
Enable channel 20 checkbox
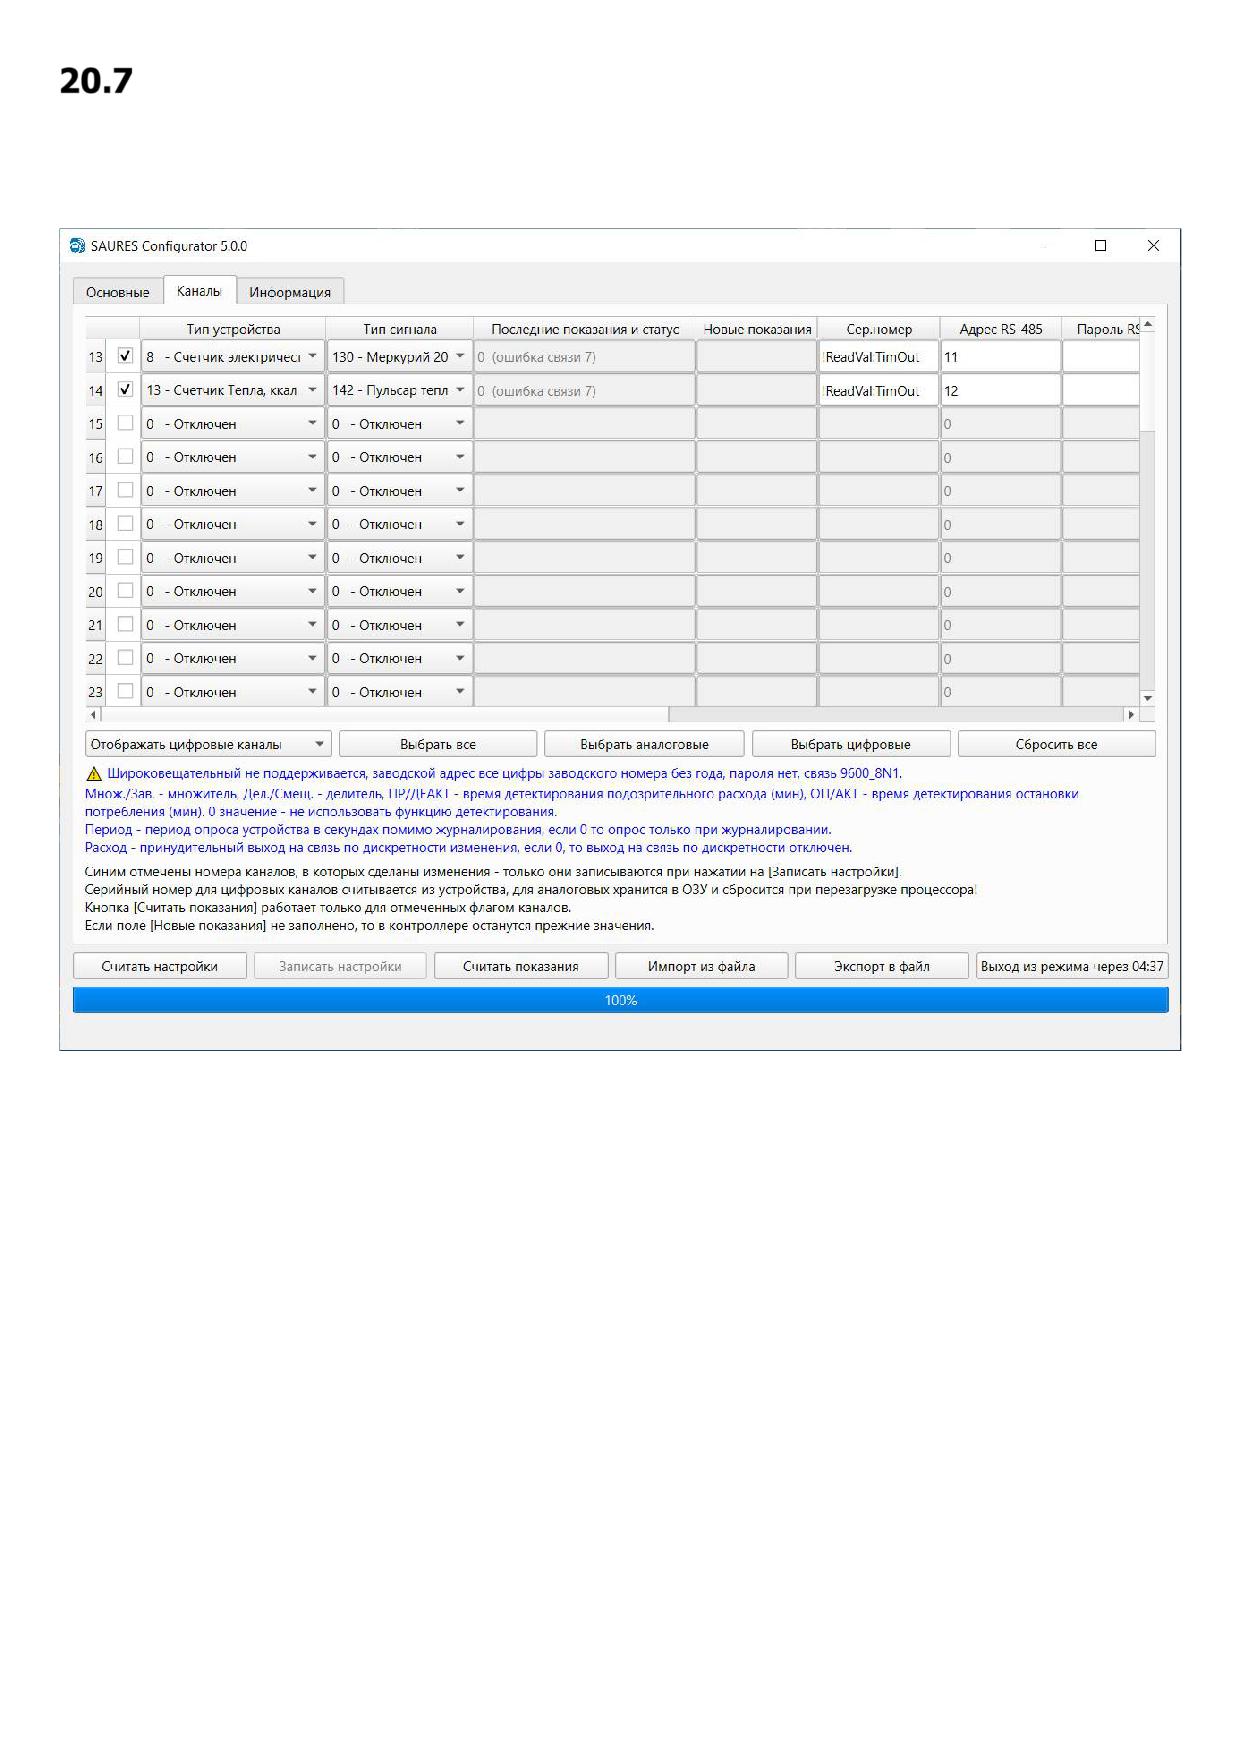tap(125, 591)
